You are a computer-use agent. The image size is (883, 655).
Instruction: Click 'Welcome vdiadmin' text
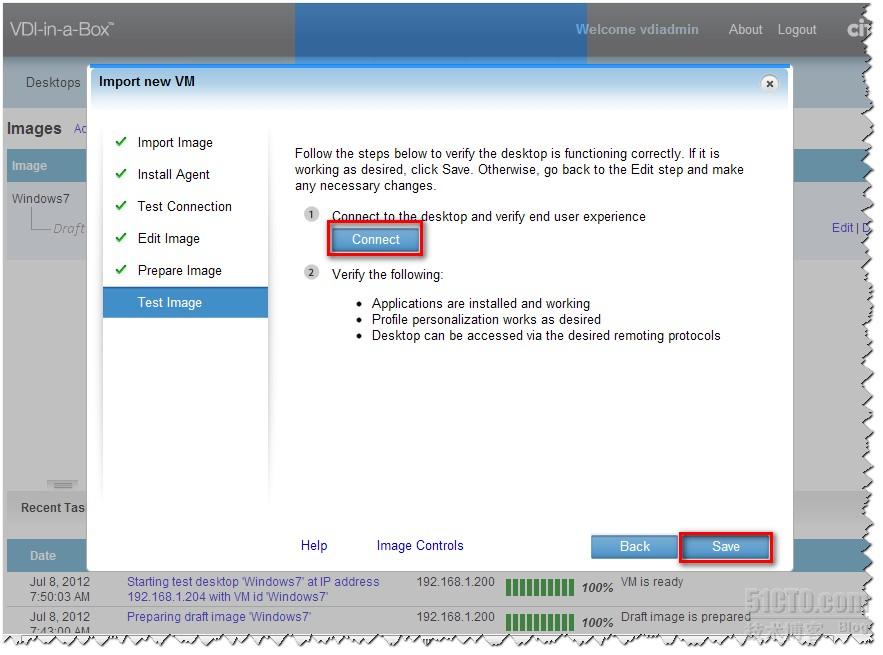(x=636, y=29)
